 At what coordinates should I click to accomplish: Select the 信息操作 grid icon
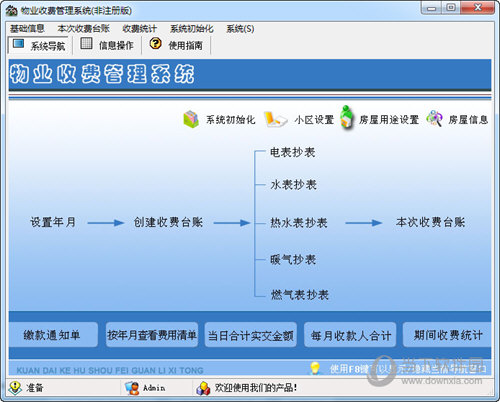click(86, 43)
